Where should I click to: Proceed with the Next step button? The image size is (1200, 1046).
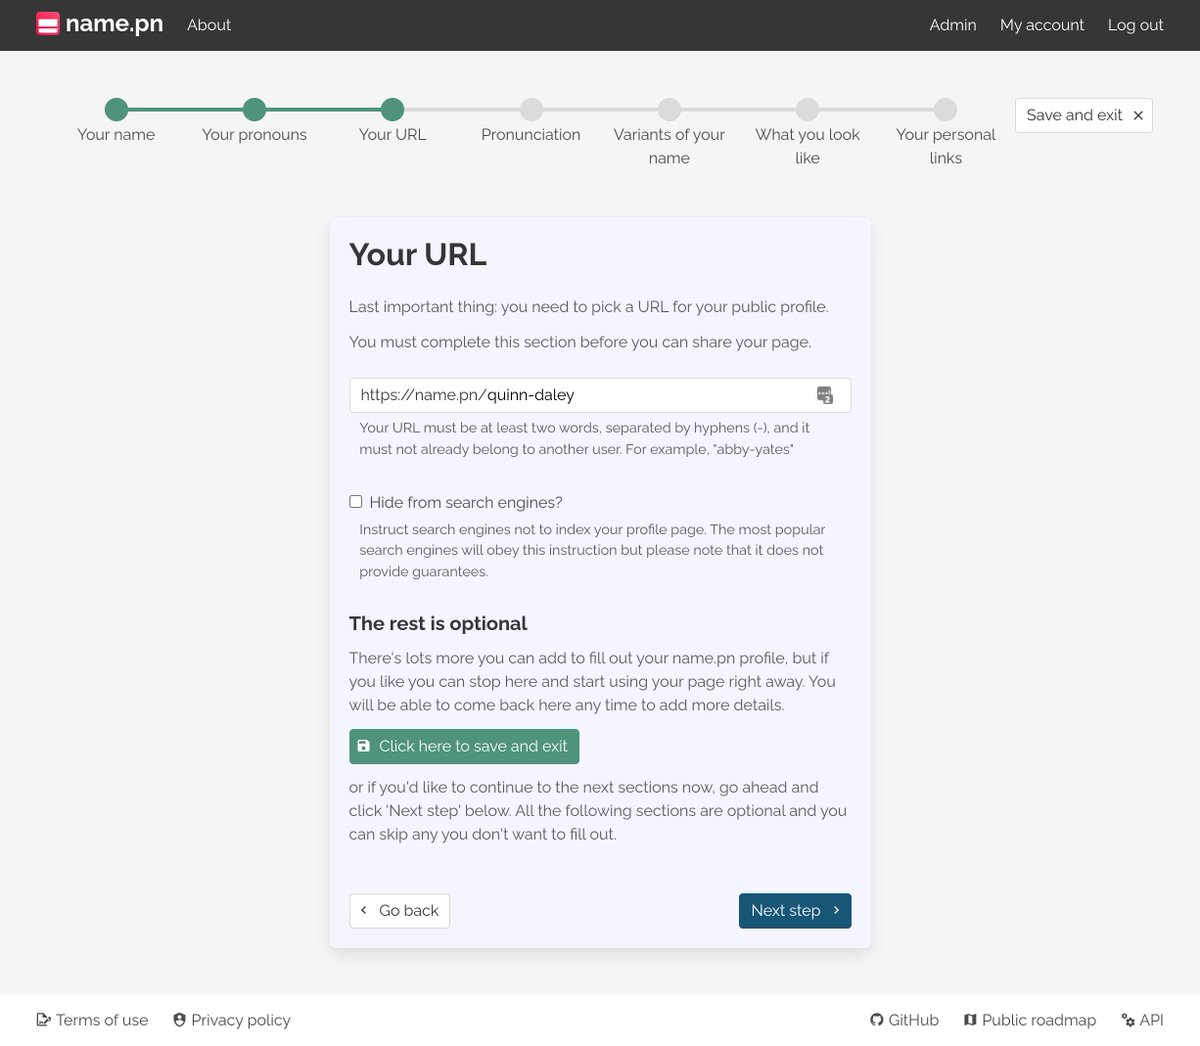pos(795,910)
